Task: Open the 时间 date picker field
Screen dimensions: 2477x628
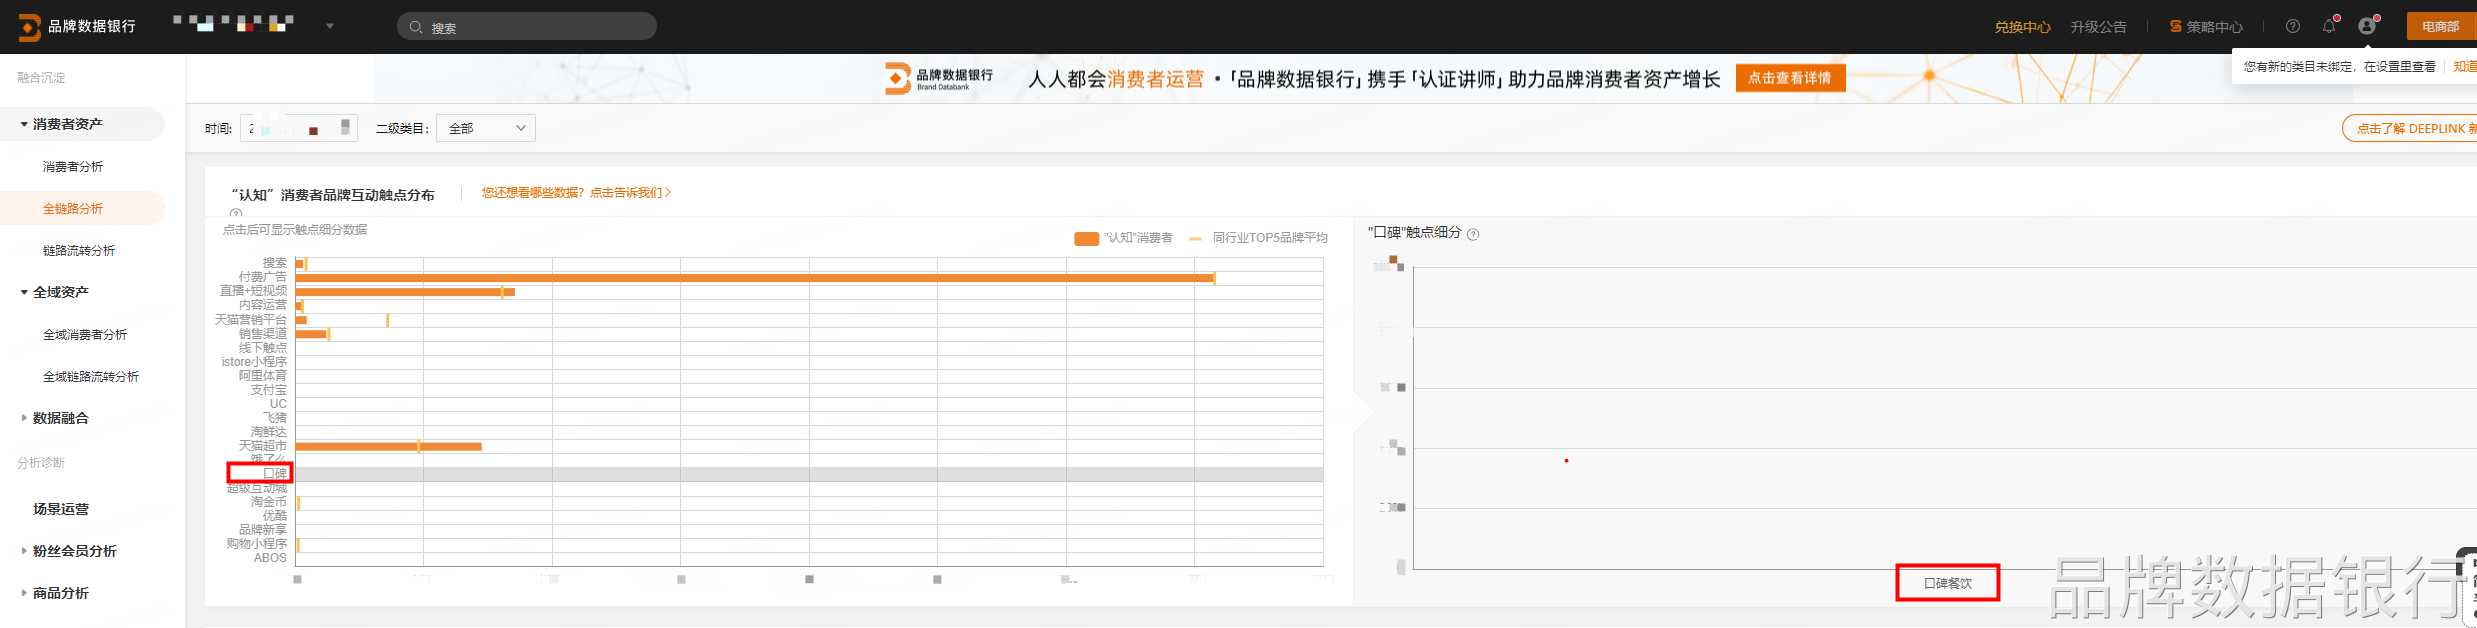Action: [299, 128]
